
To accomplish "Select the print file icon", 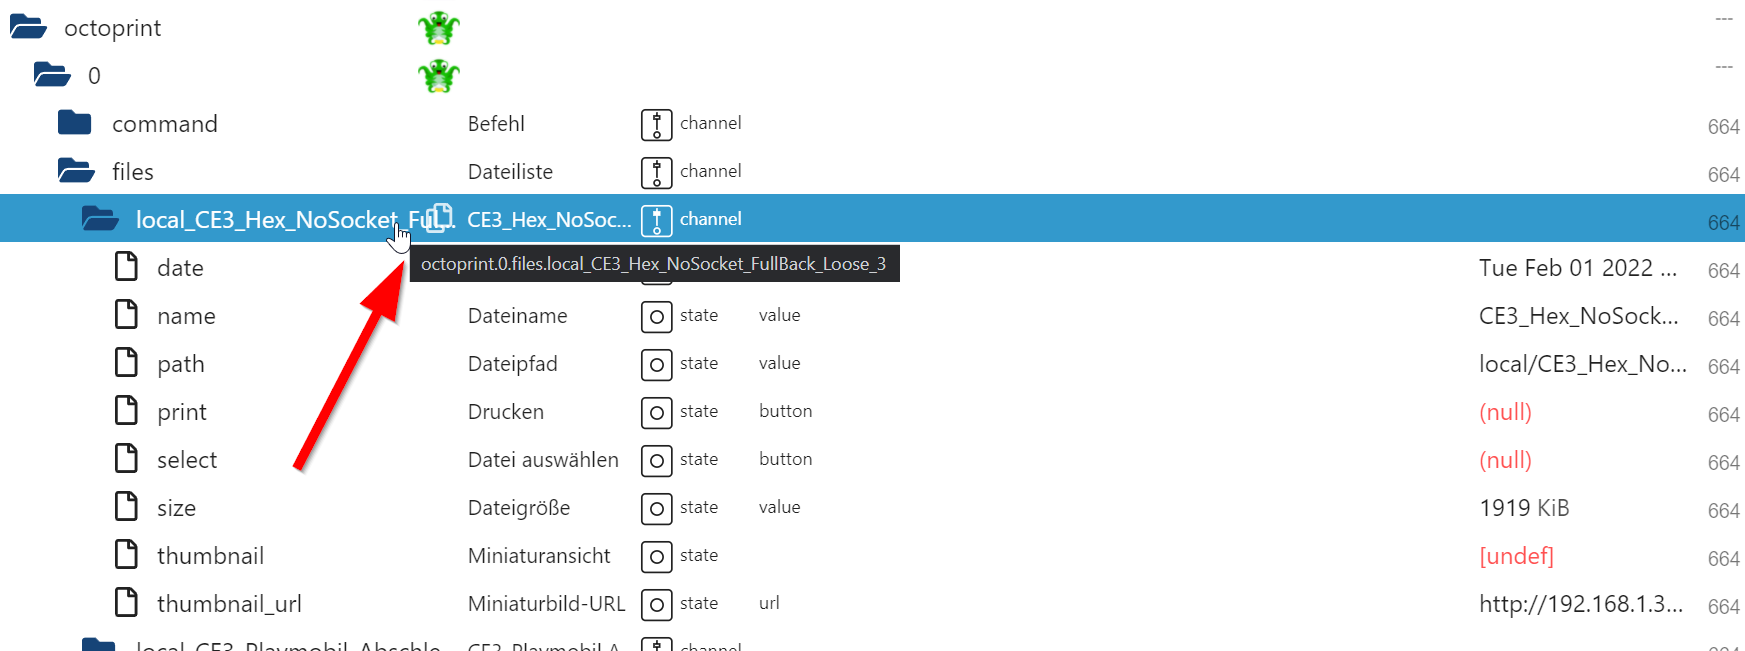I will coord(126,410).
